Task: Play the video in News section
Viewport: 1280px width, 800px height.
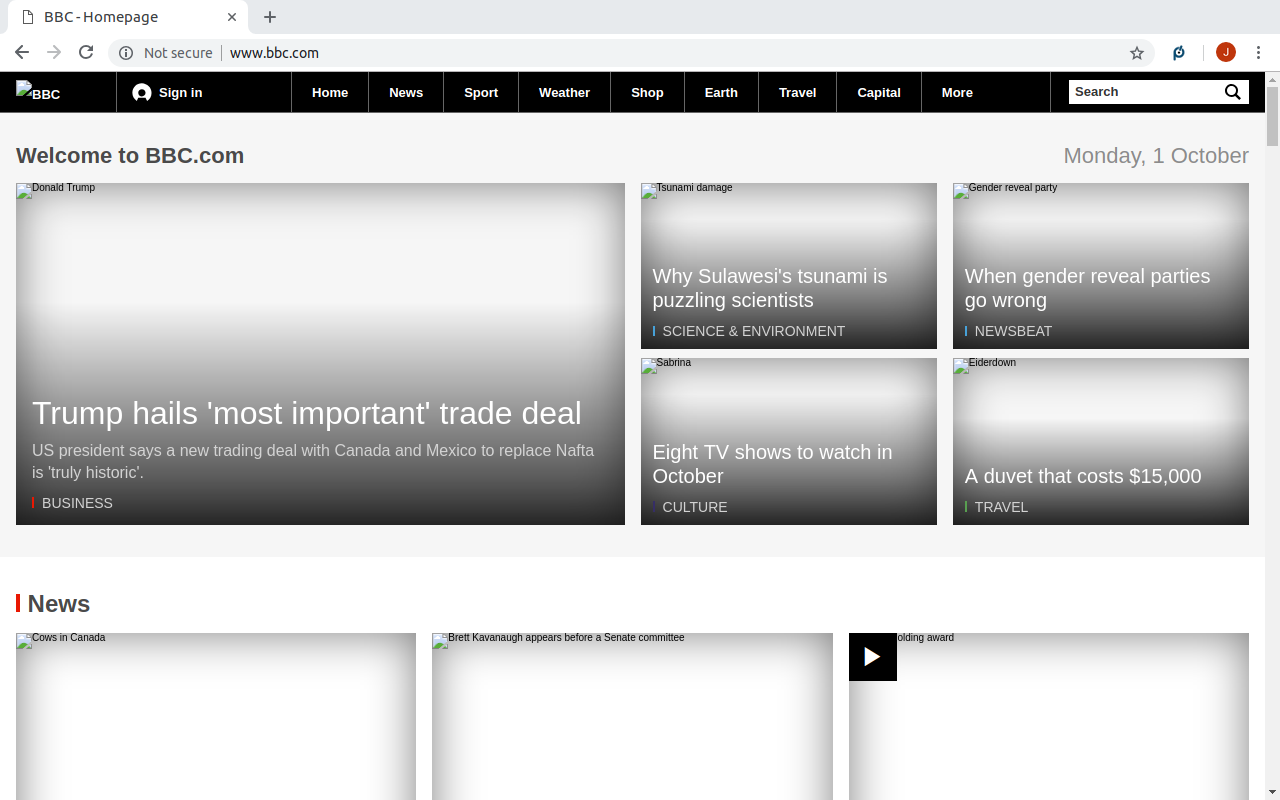Action: [x=872, y=657]
